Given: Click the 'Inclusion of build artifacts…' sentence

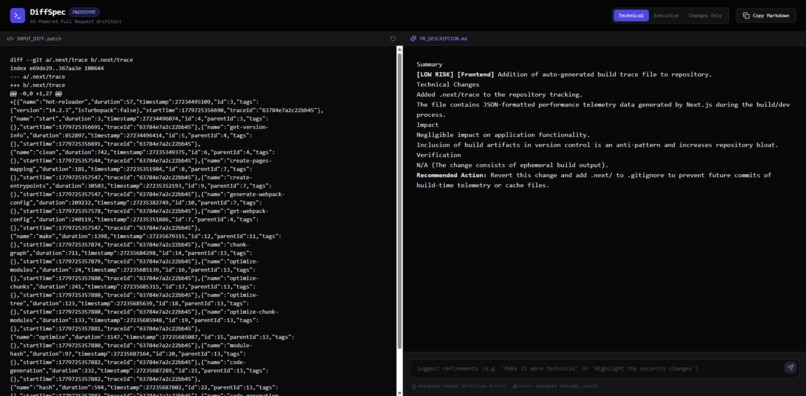Looking at the screenshot, I should coord(597,145).
